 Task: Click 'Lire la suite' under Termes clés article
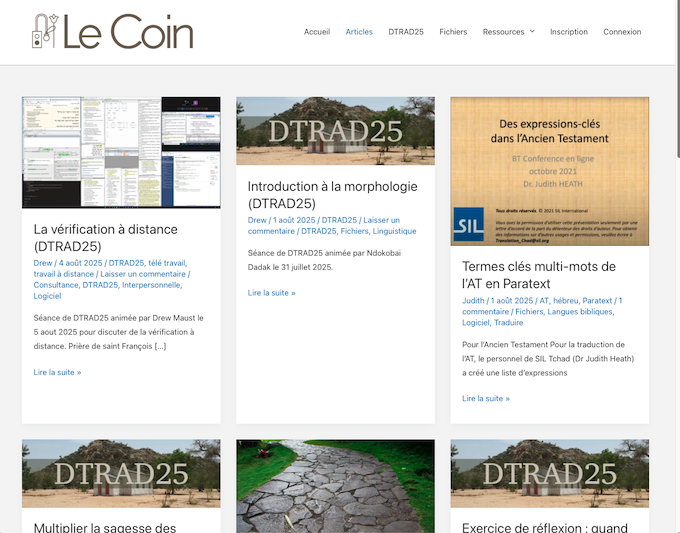486,399
